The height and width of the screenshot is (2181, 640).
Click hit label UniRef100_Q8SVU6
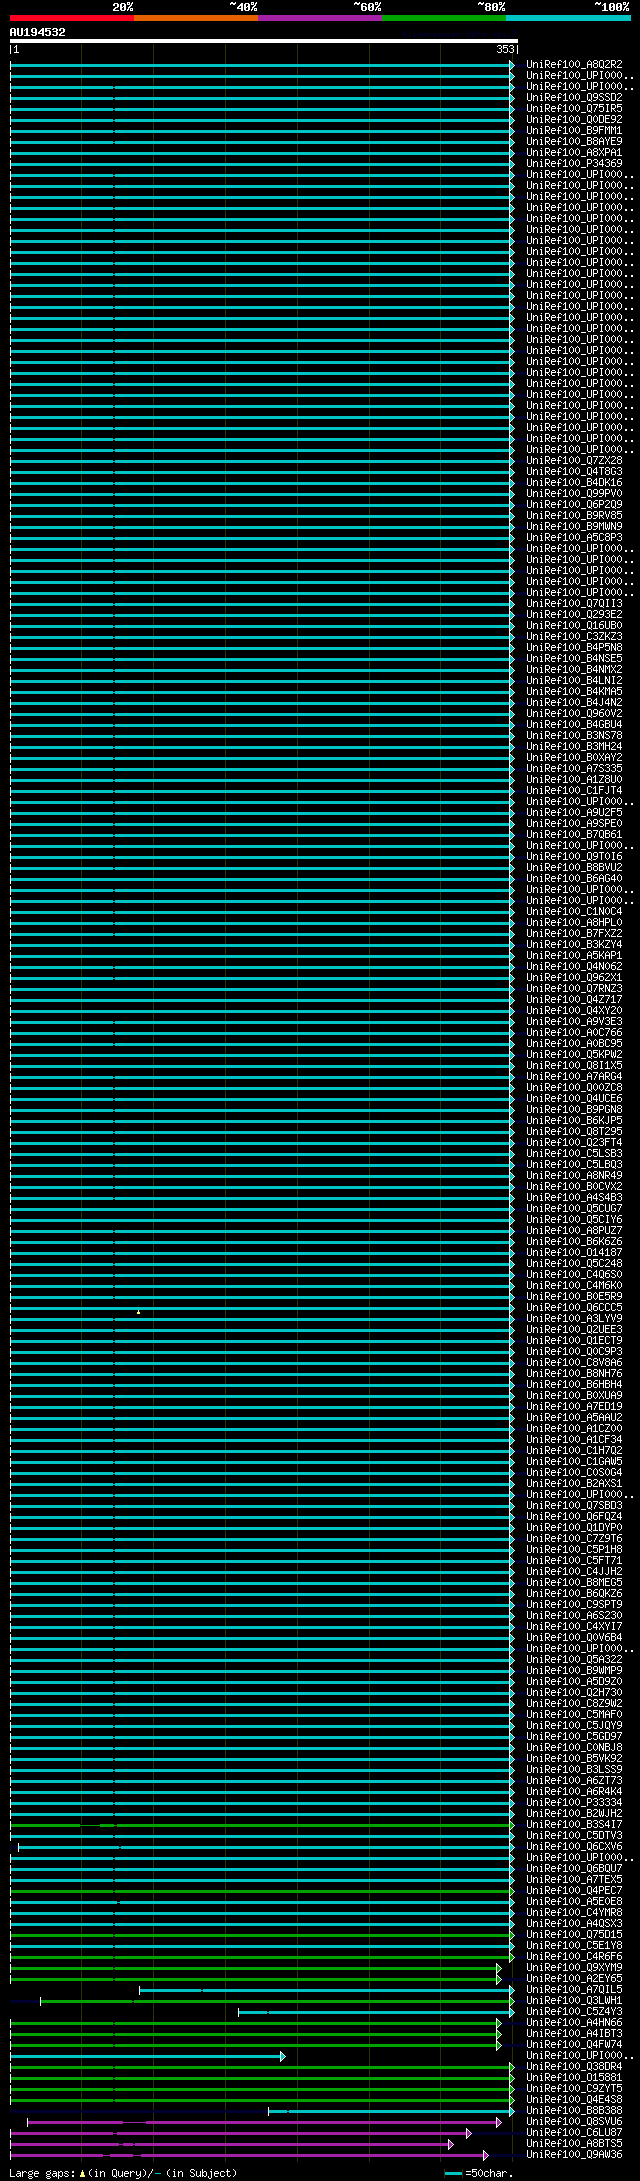(574, 2121)
